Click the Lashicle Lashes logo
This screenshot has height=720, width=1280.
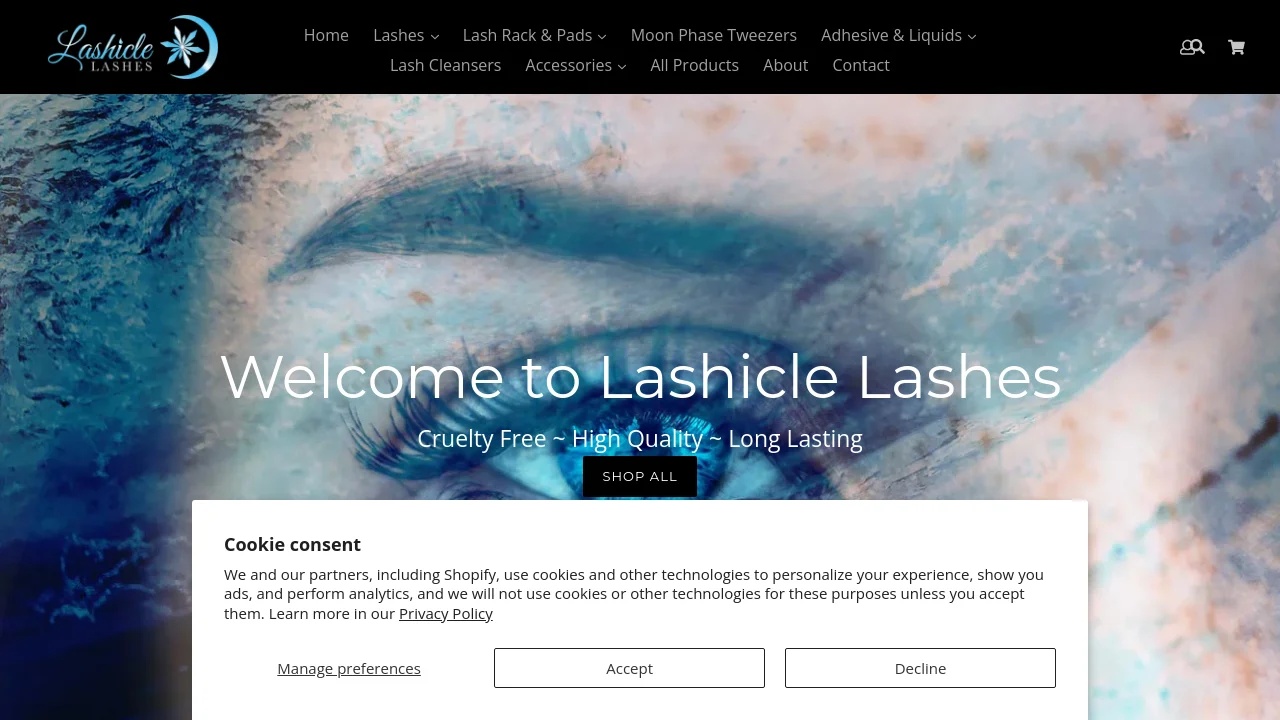click(133, 47)
